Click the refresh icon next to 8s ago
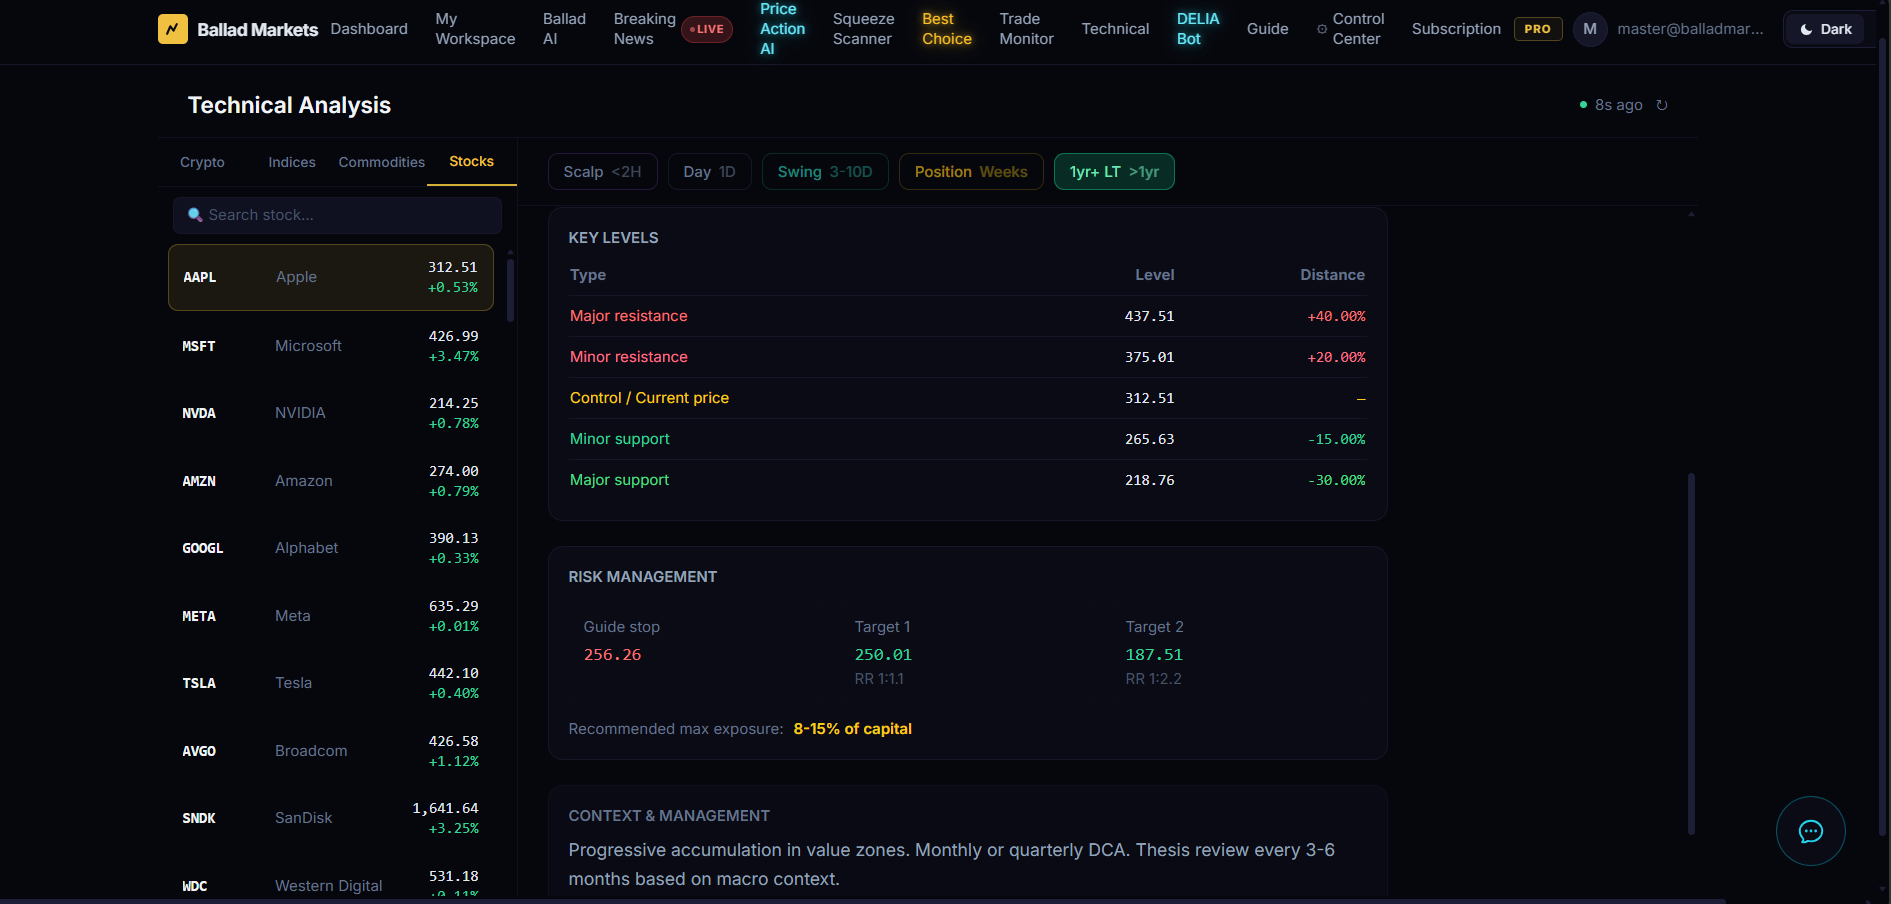Viewport: 1891px width, 904px height. tap(1662, 105)
